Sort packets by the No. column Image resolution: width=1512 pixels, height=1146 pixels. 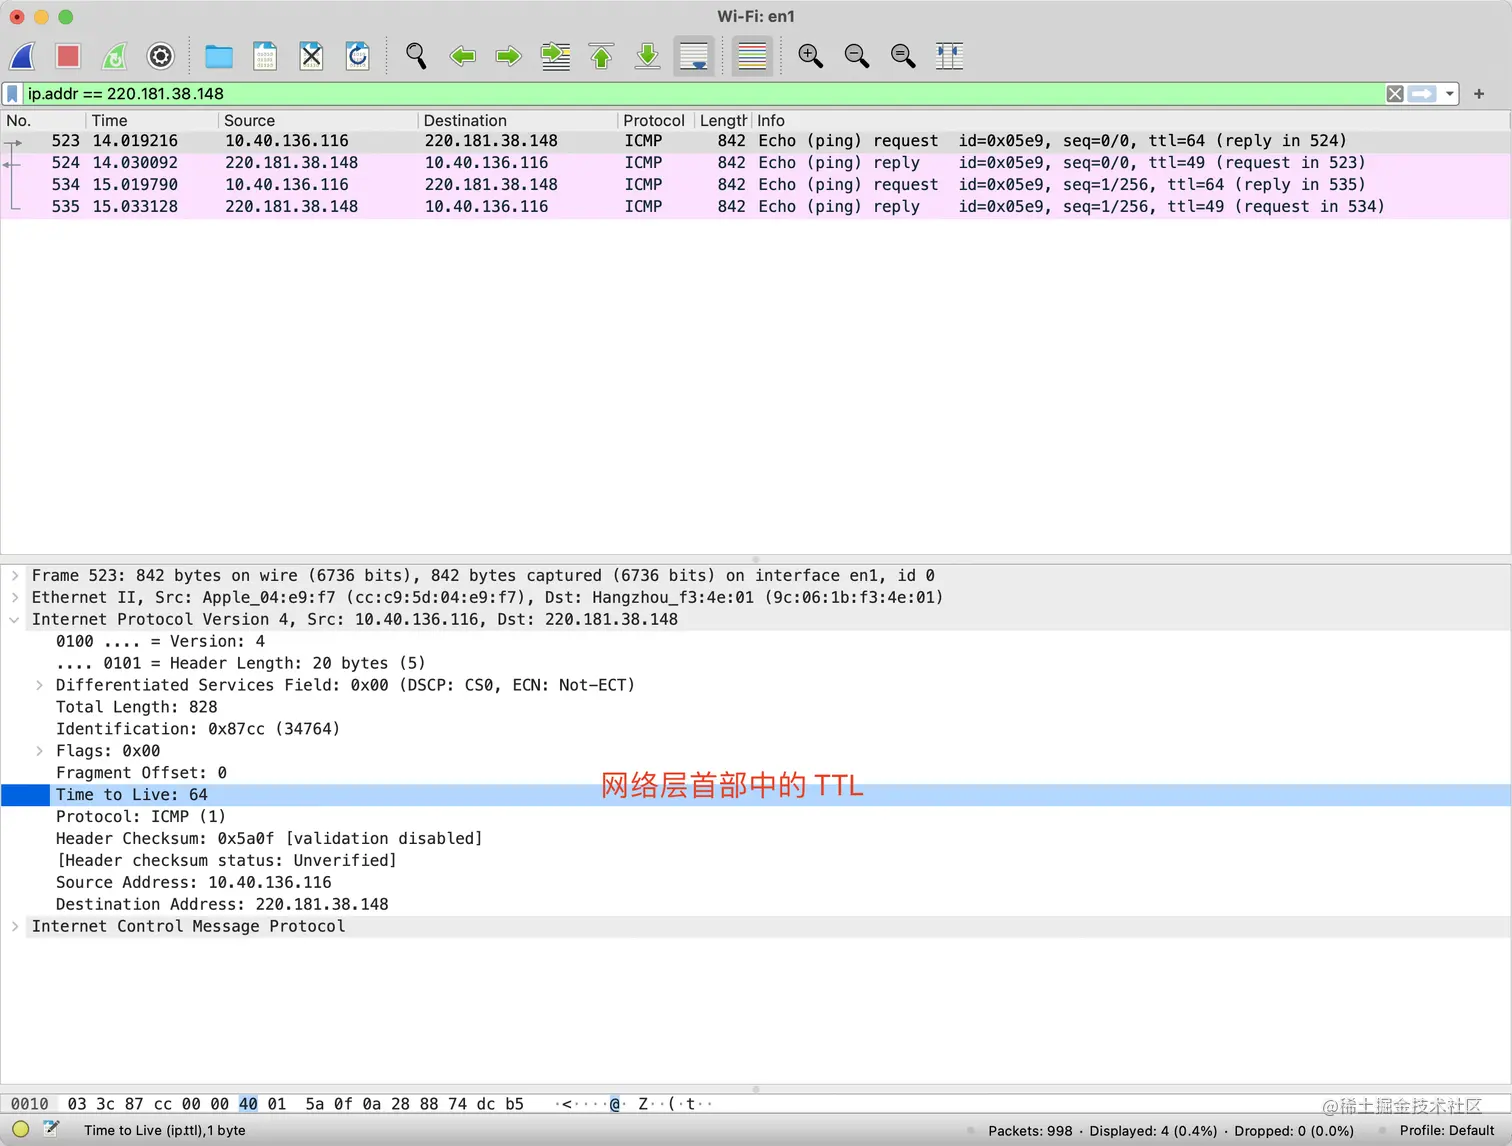(x=44, y=120)
